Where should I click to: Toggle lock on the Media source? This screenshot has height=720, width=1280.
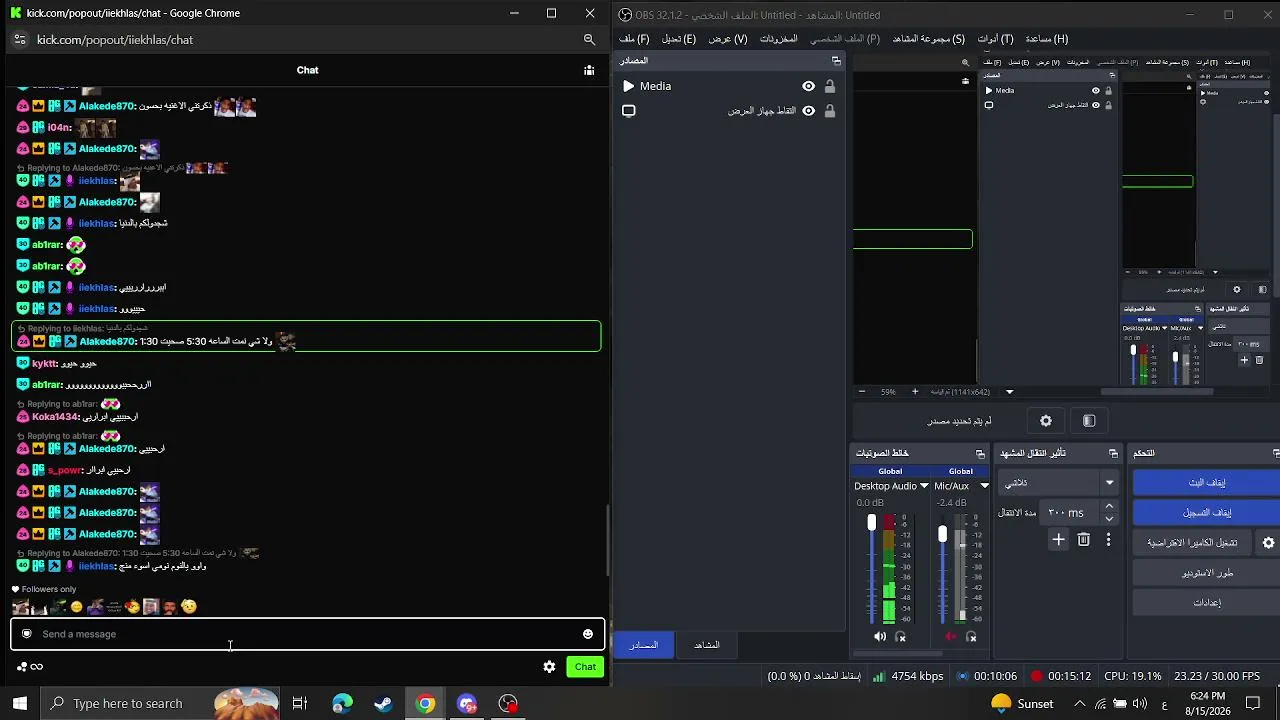coord(829,86)
